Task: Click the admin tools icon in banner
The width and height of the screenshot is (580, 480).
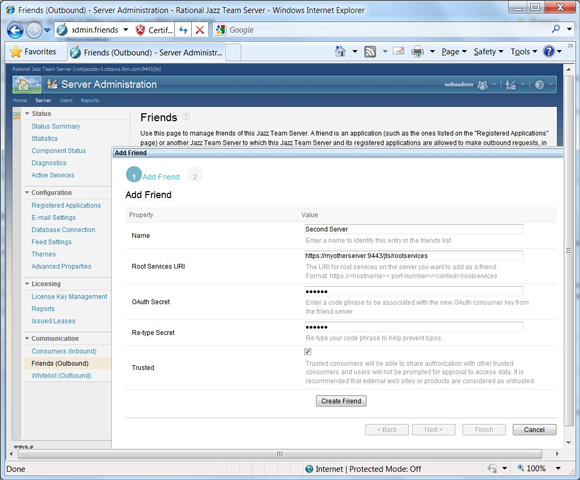Action: tap(511, 85)
